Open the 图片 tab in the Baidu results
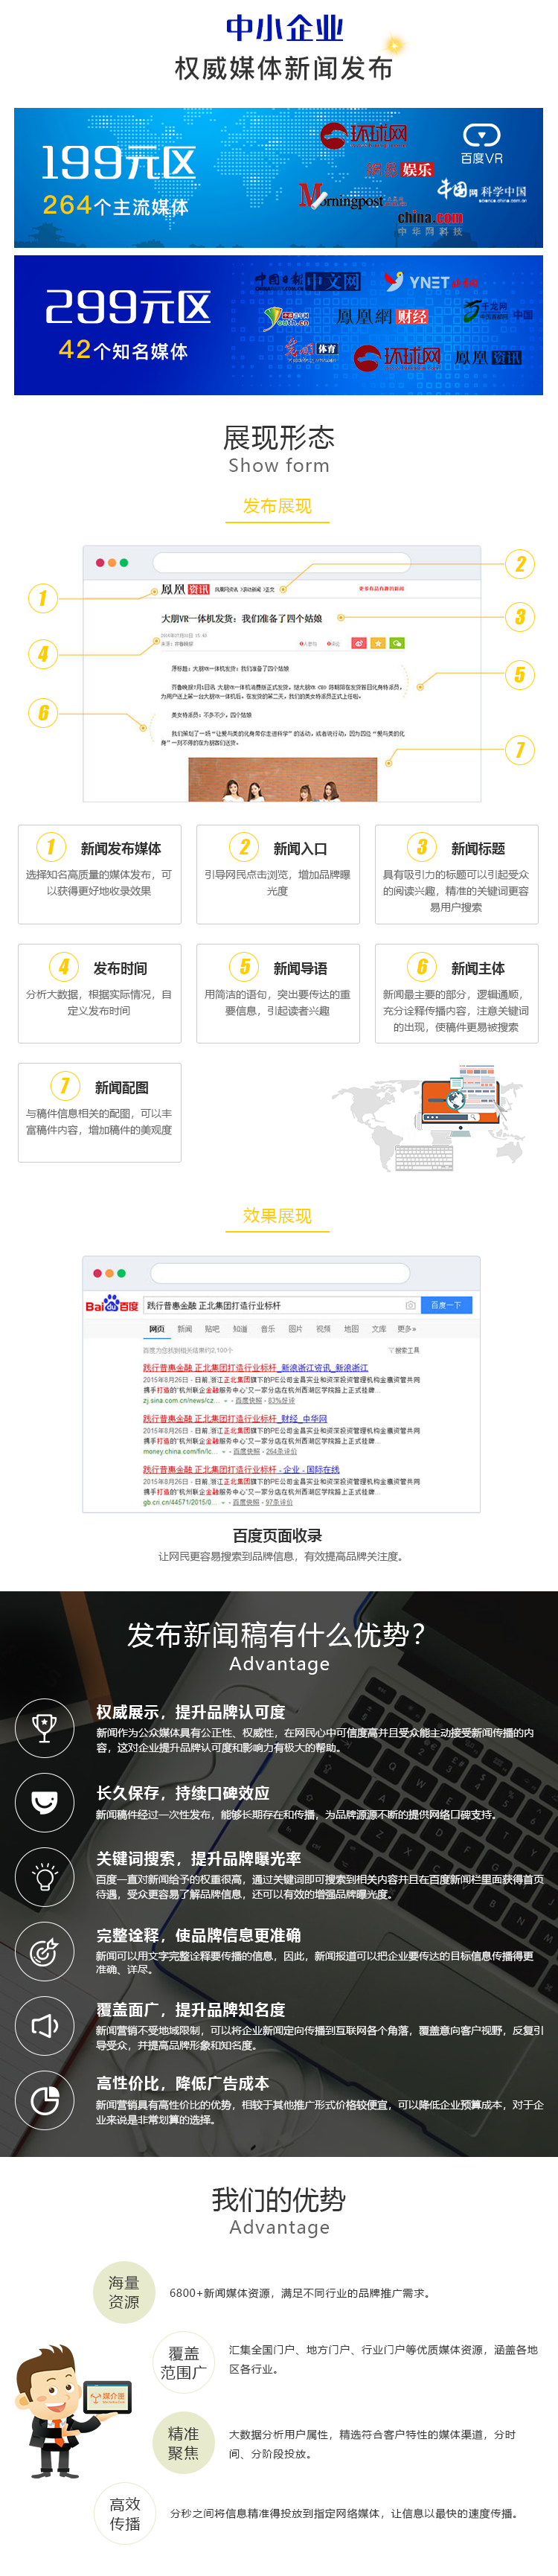Viewport: 558px width, 2576px height. [x=295, y=1329]
